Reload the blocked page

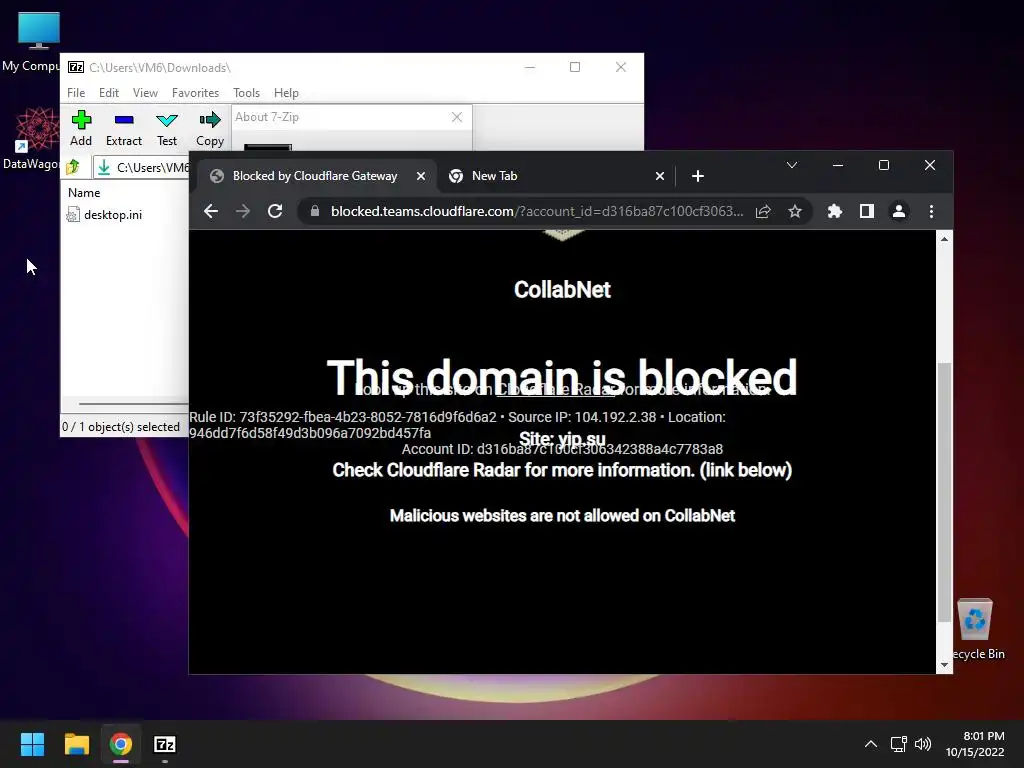tap(275, 211)
